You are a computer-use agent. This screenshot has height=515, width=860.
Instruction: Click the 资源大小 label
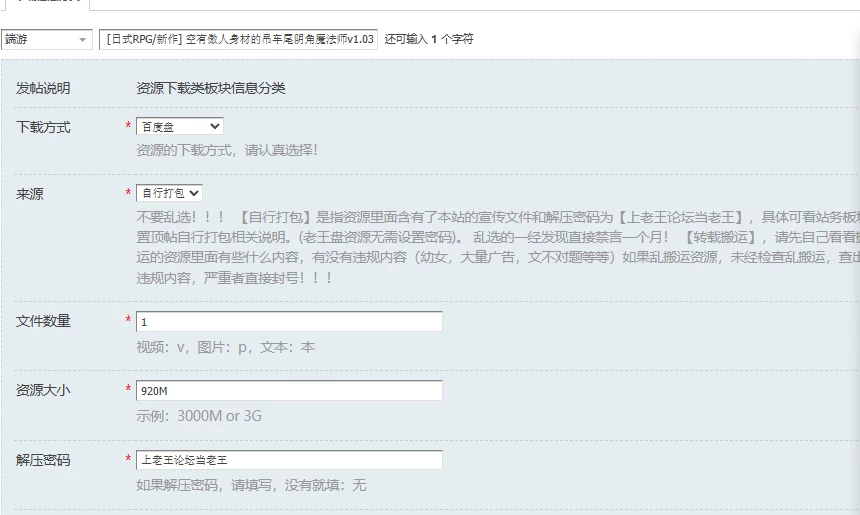click(x=43, y=390)
